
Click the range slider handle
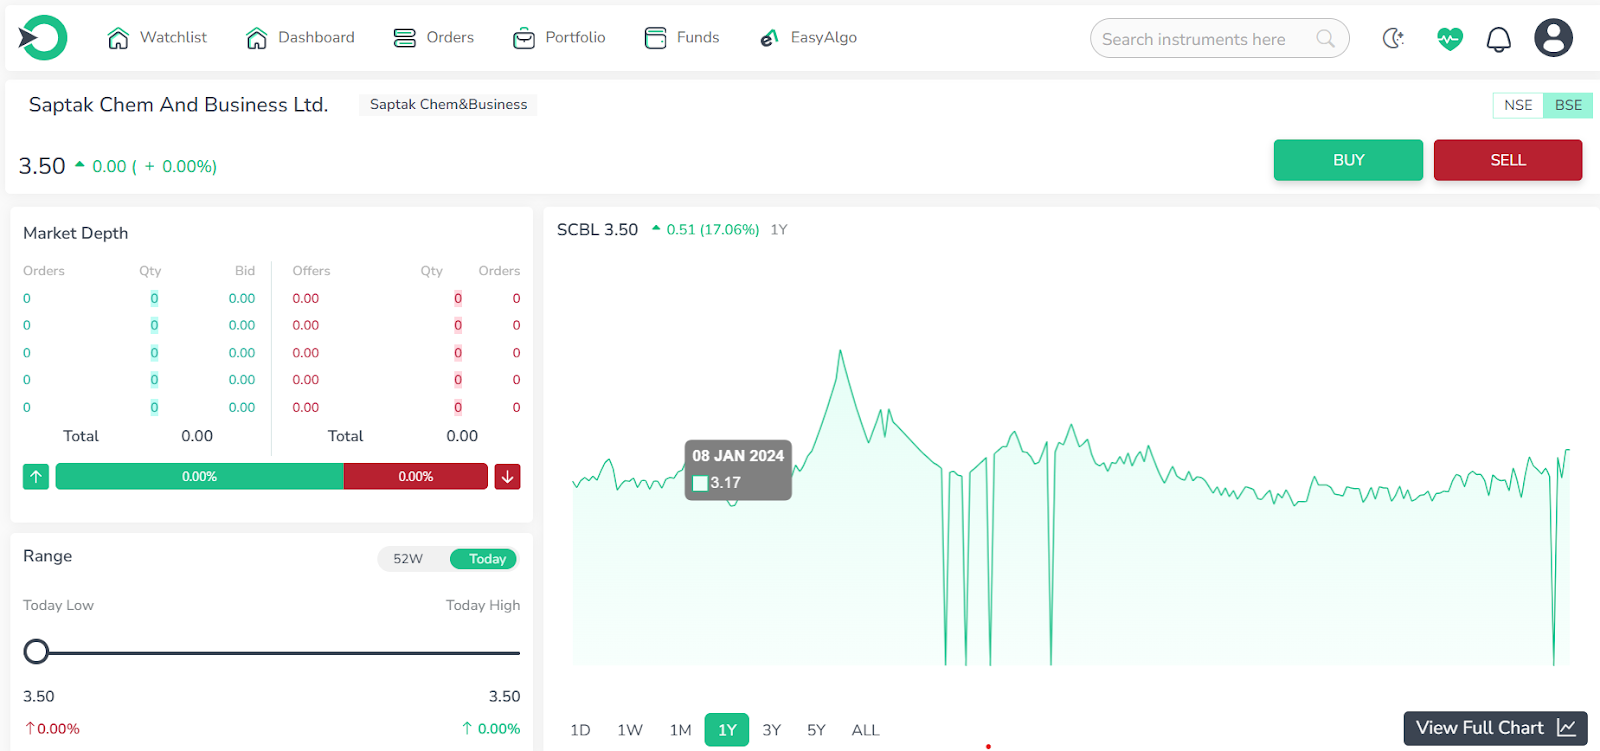click(36, 652)
